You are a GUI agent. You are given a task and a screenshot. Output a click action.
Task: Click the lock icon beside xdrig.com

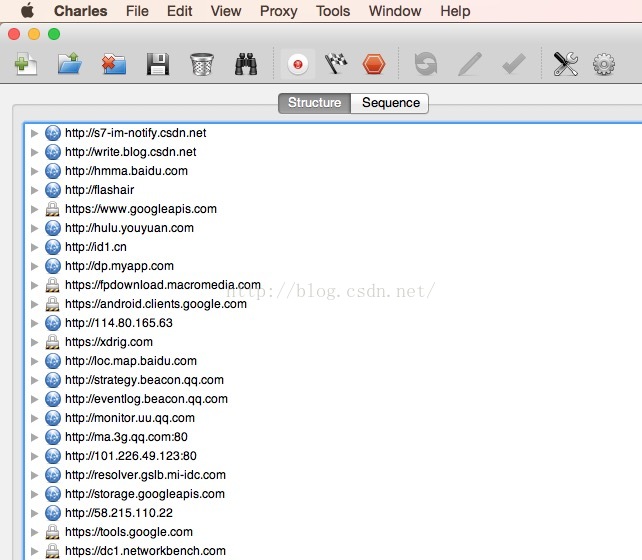pos(52,342)
